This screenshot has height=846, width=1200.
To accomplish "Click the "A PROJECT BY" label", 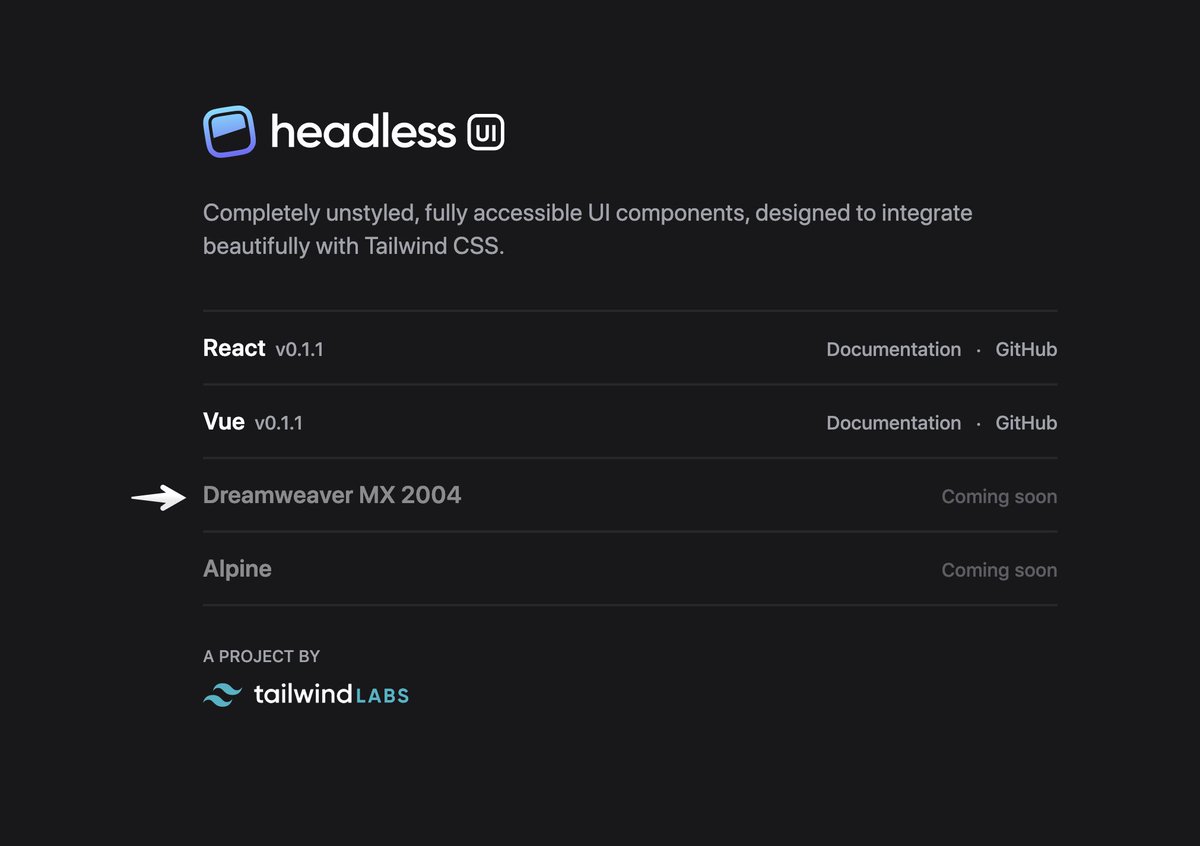I will 261,656.
